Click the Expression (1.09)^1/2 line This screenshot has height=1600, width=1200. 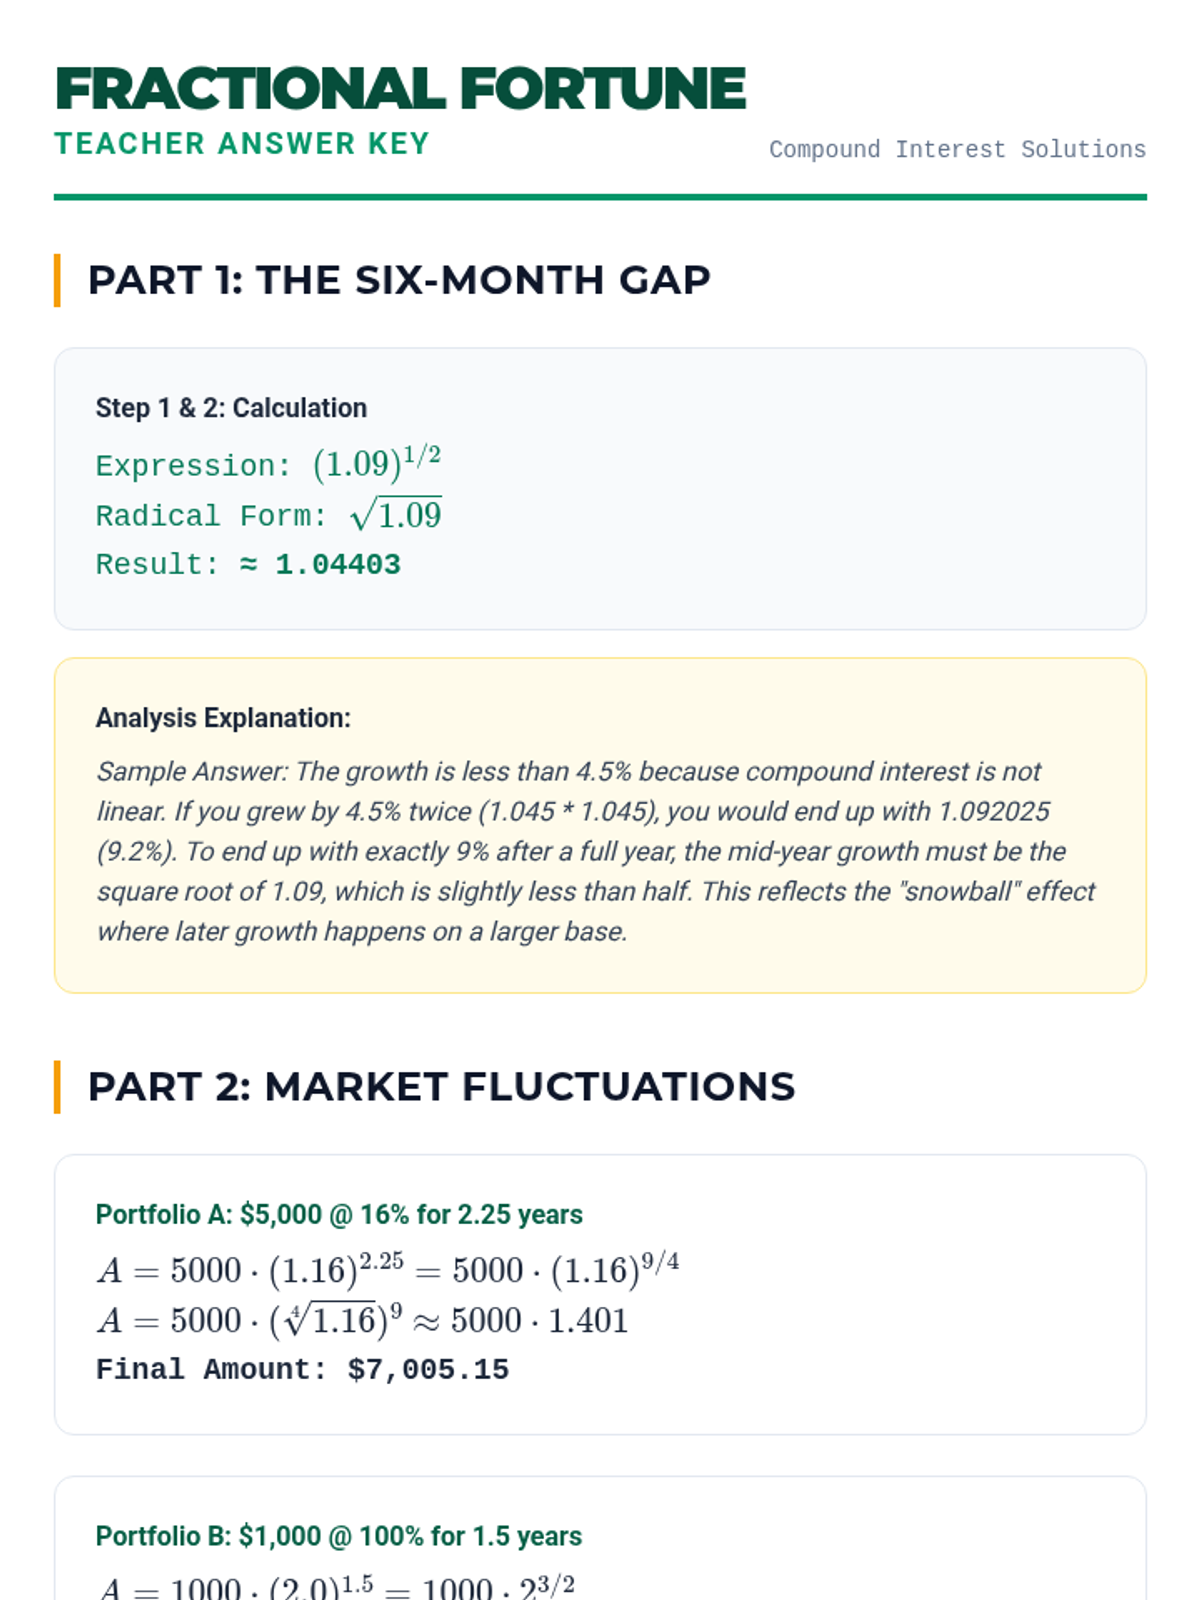[268, 464]
